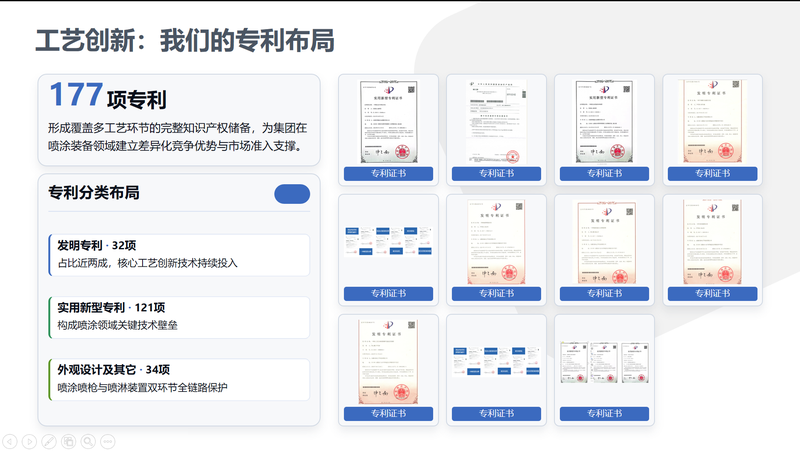Open the first certificate image in top row
The width and height of the screenshot is (800, 451).
(x=388, y=121)
